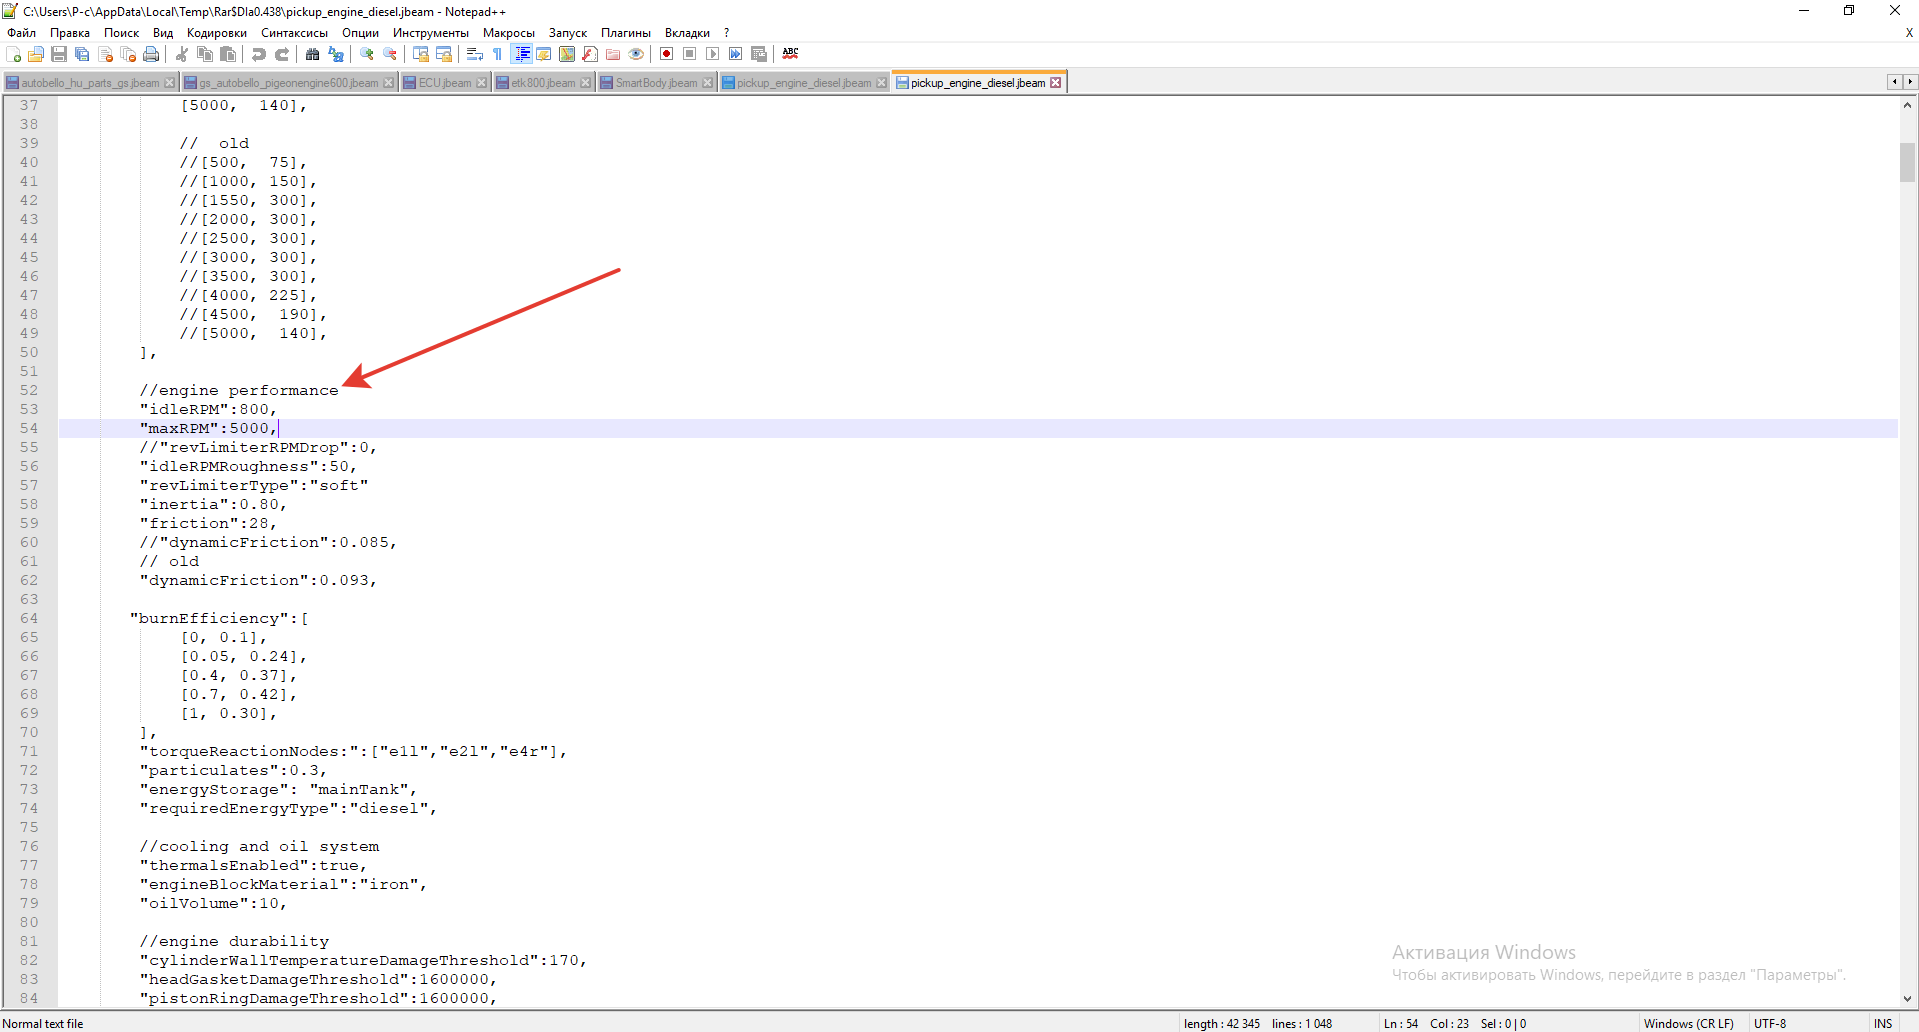The width and height of the screenshot is (1919, 1032).
Task: Click the Close All documents icon
Action: coord(128,54)
